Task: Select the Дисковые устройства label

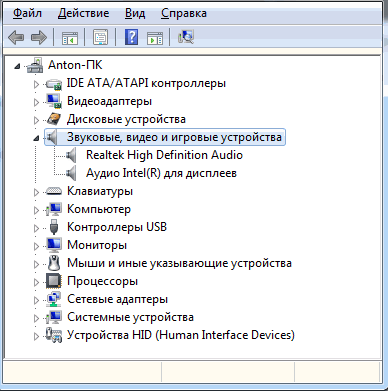Action: click(x=126, y=119)
